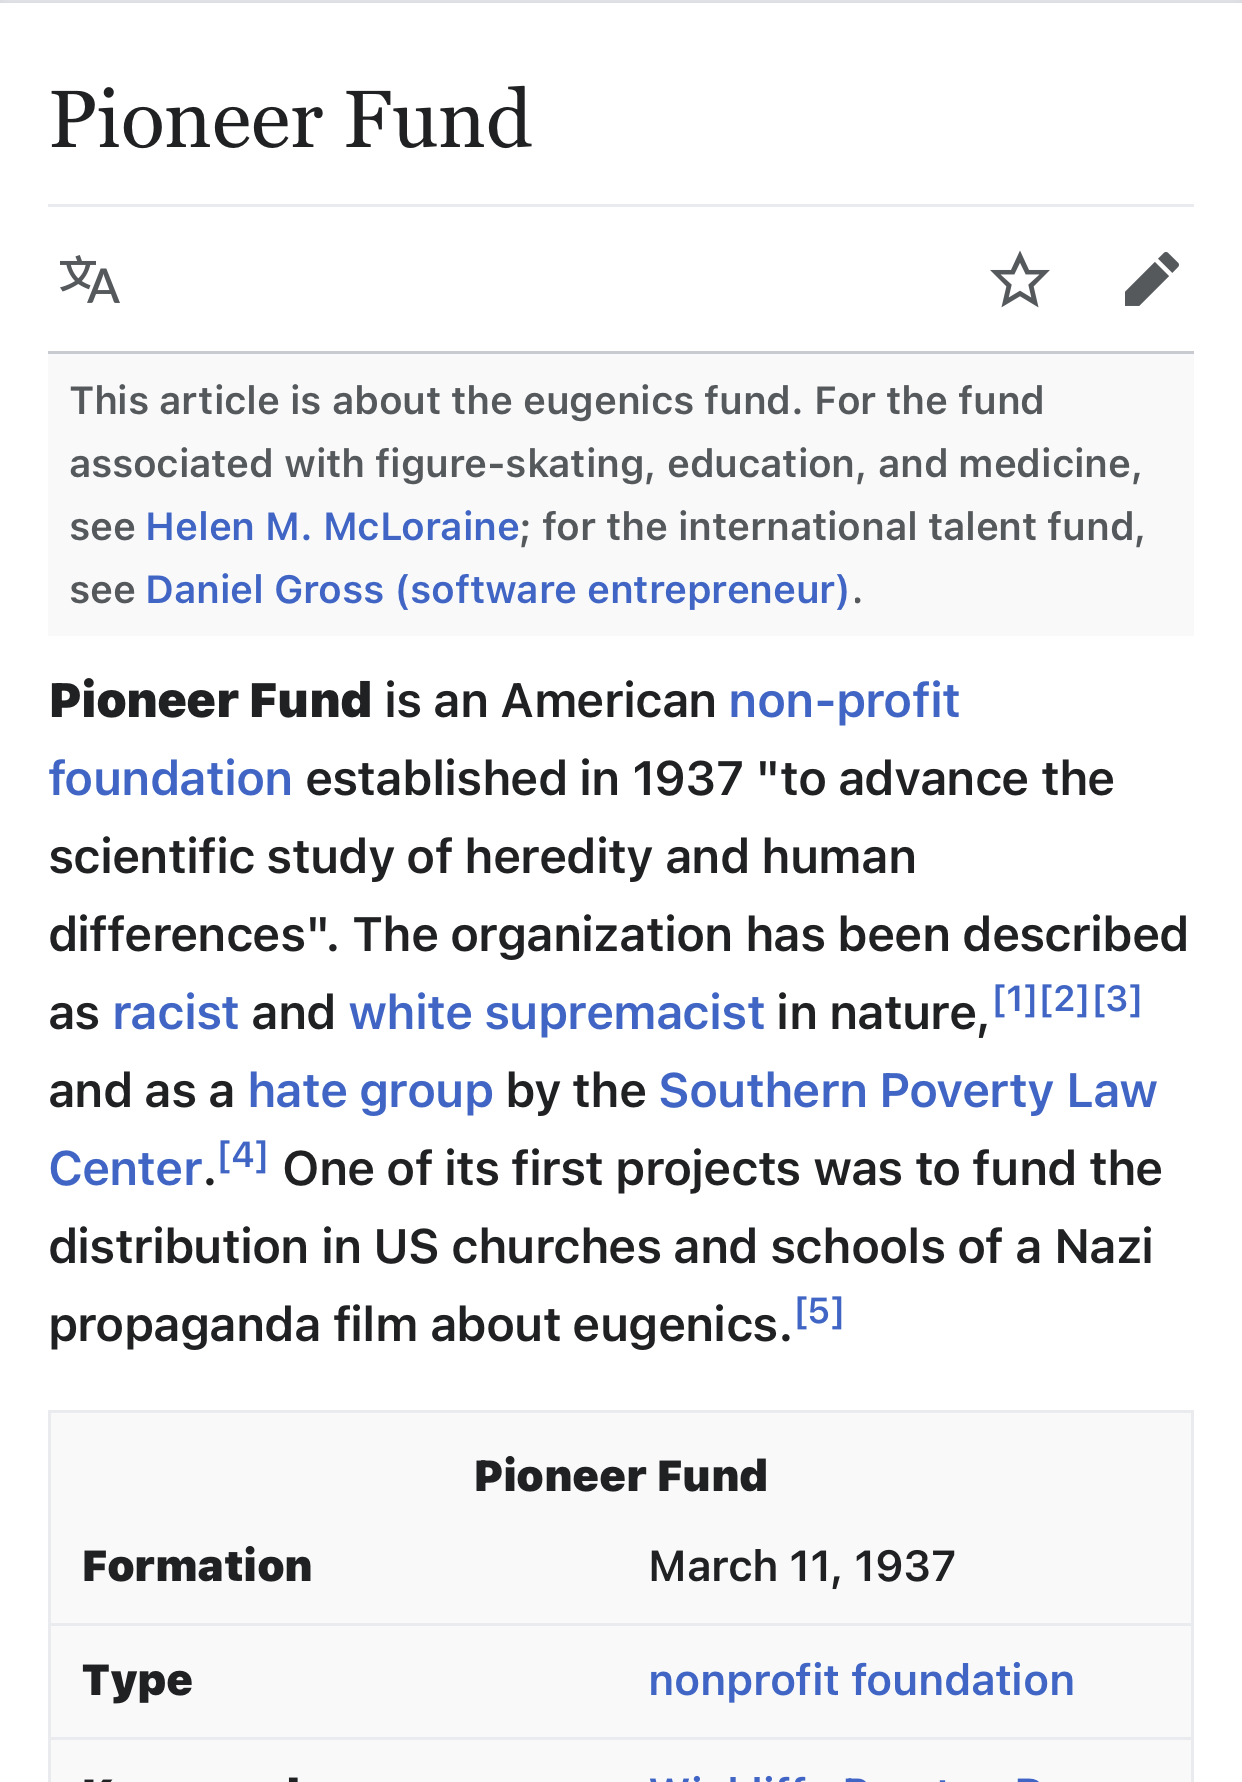Tap the pencil edit icon
The width and height of the screenshot is (1242, 1782).
1151,279
